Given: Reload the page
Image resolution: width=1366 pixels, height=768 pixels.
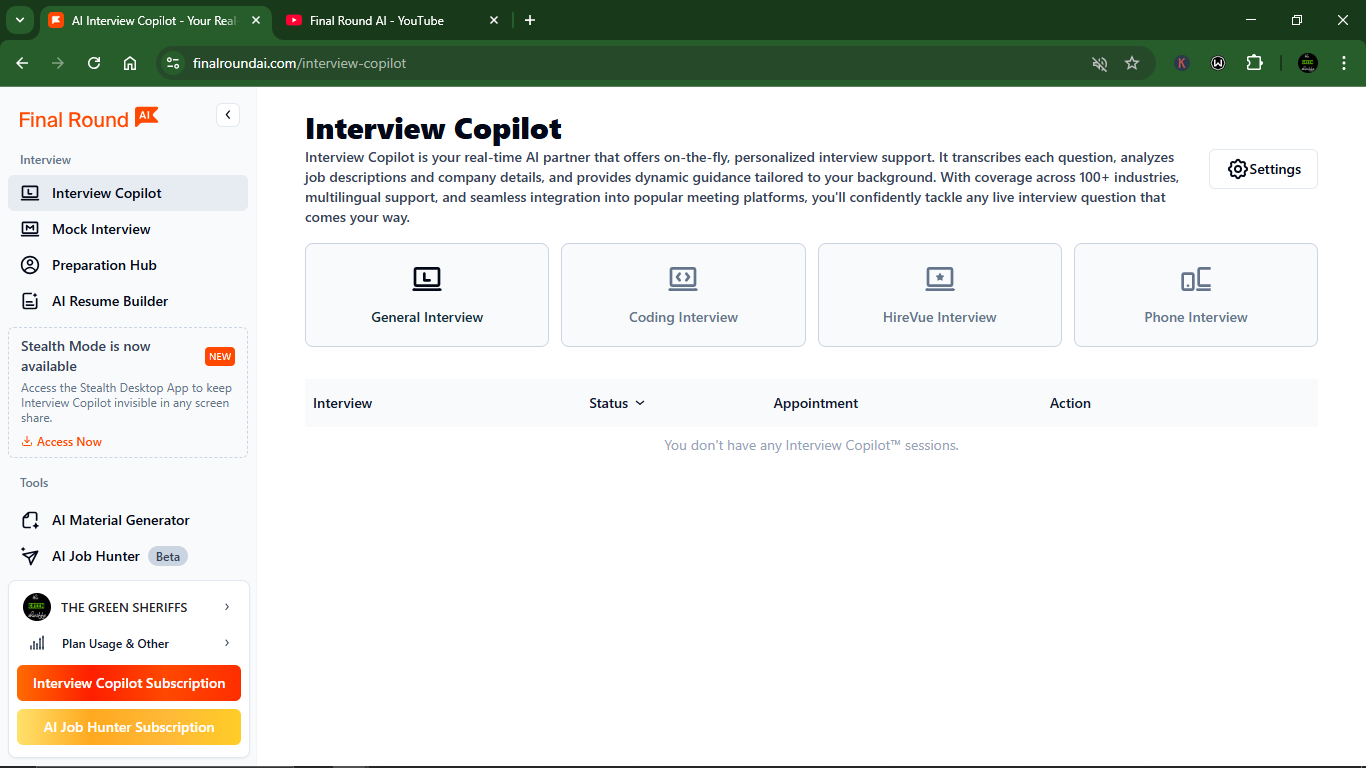Looking at the screenshot, I should [94, 63].
